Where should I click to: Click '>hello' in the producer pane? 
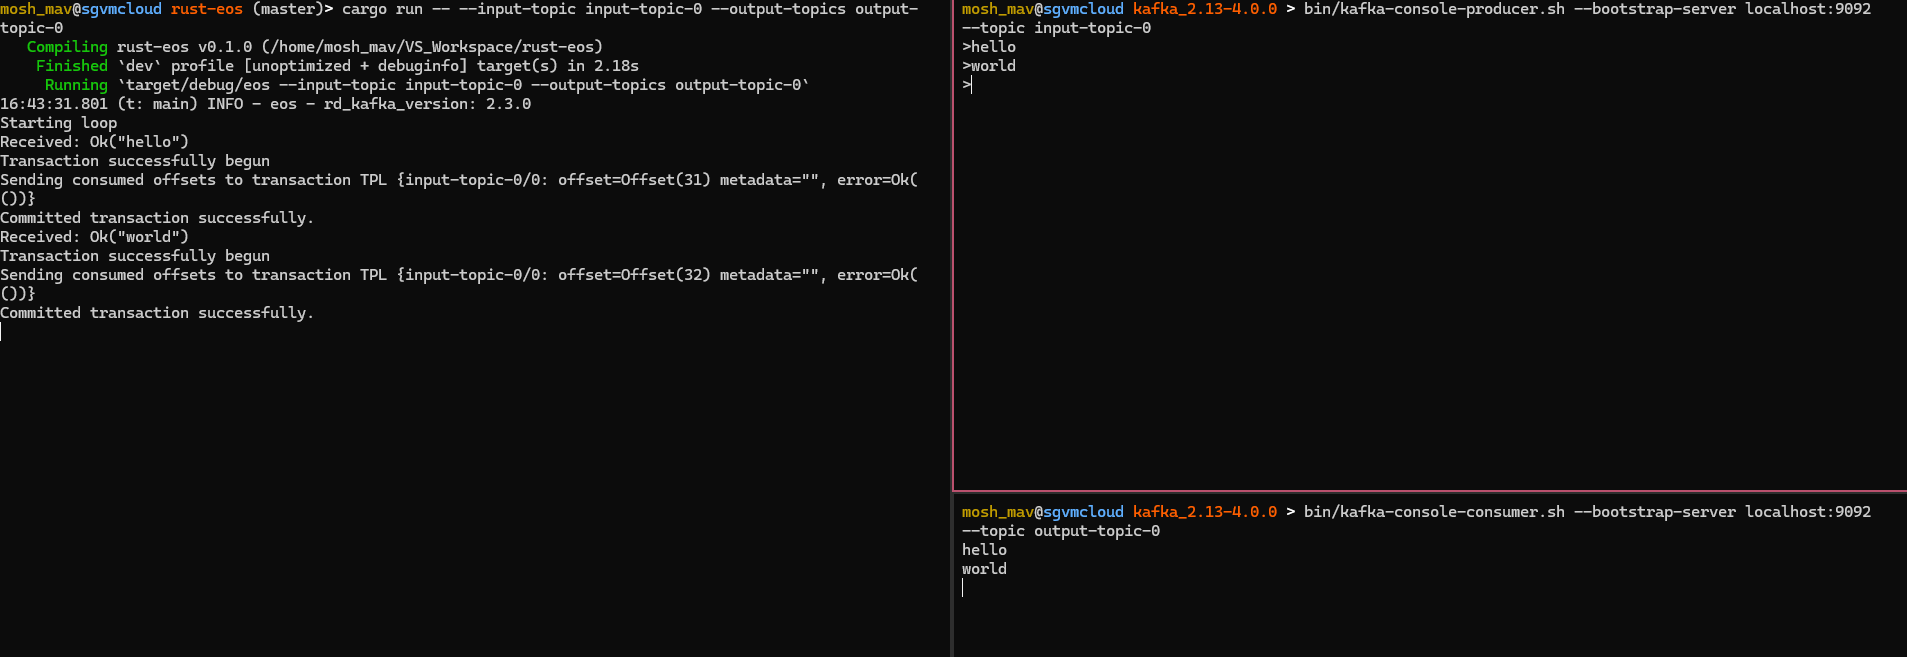coord(989,47)
